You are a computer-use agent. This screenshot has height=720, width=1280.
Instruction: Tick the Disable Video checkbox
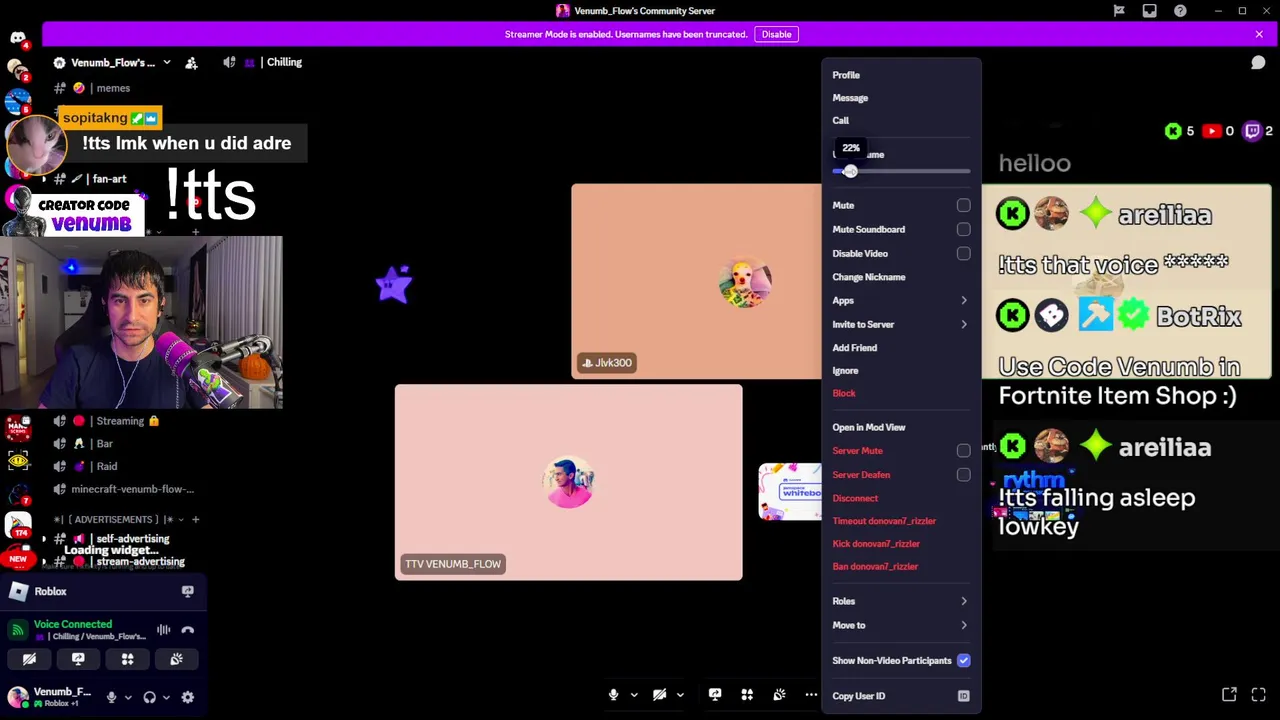(963, 253)
